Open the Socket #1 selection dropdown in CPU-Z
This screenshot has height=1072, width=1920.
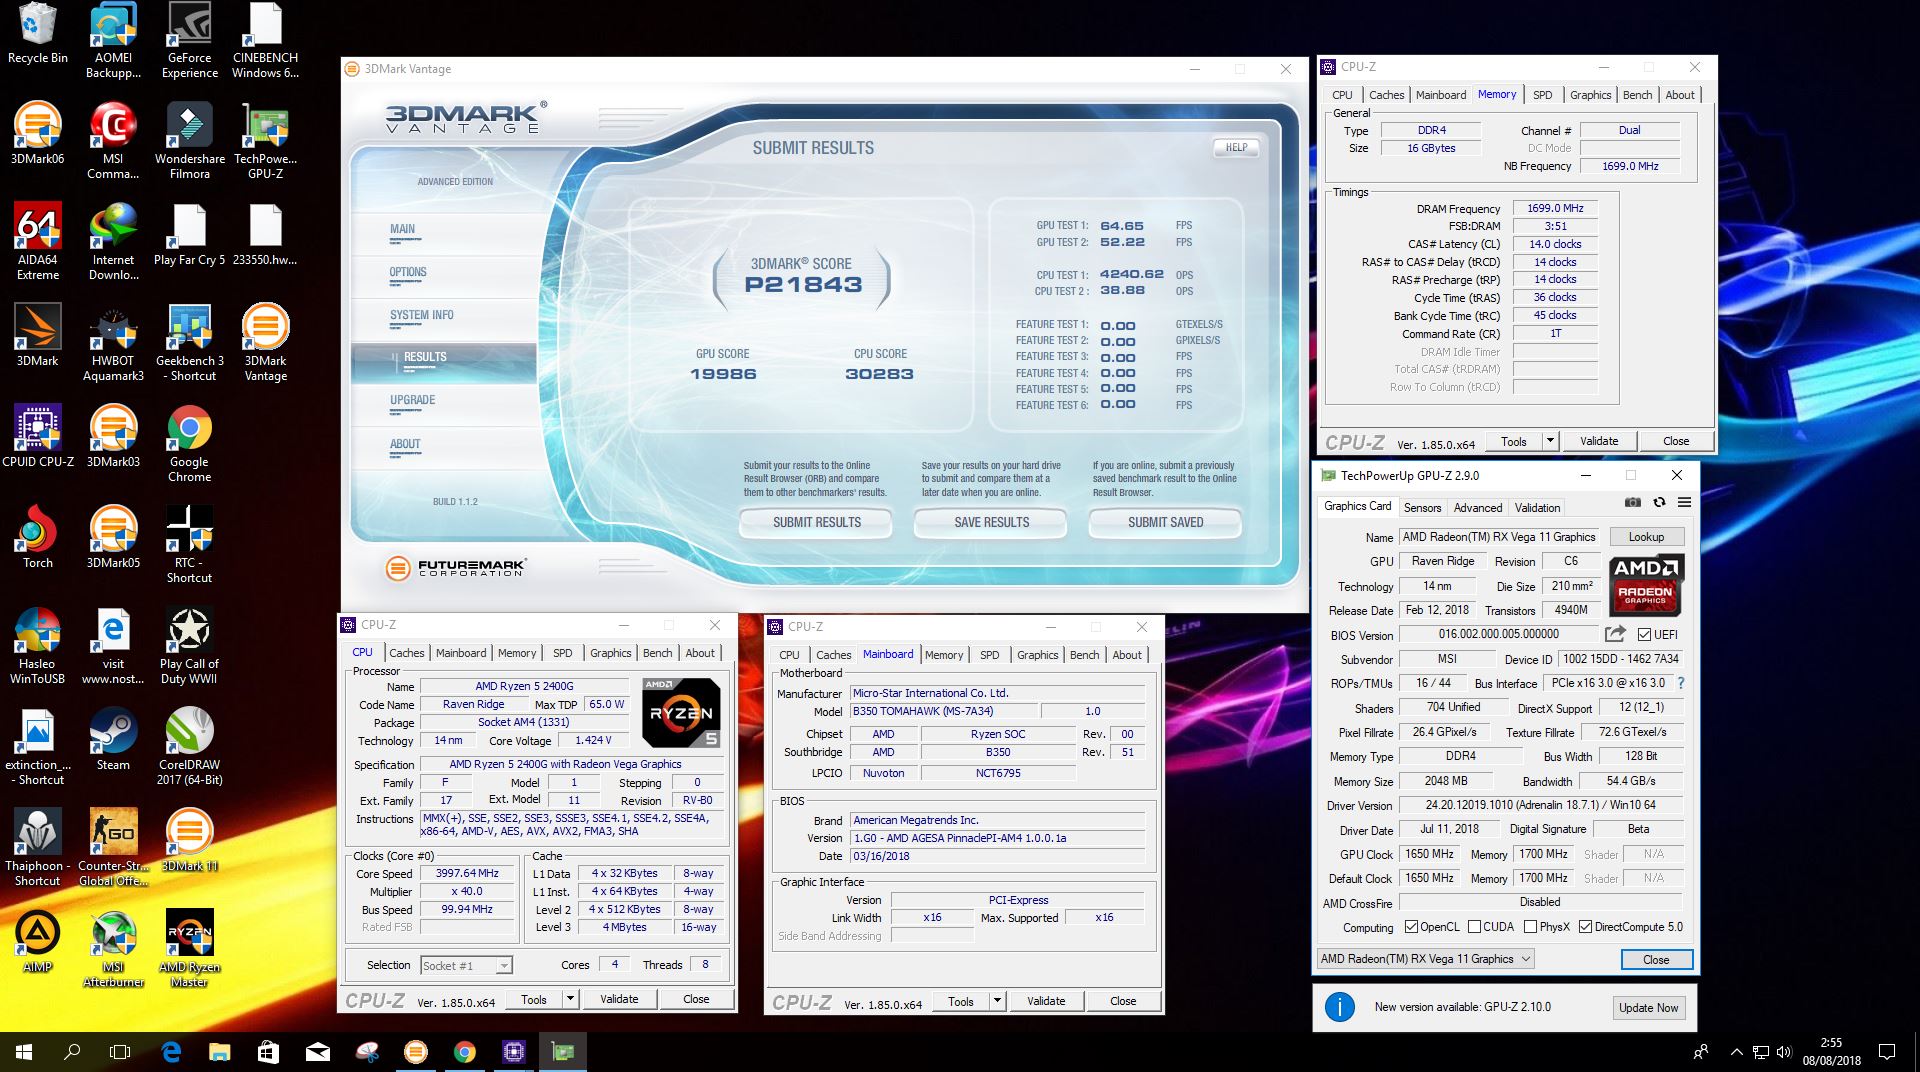(x=504, y=965)
